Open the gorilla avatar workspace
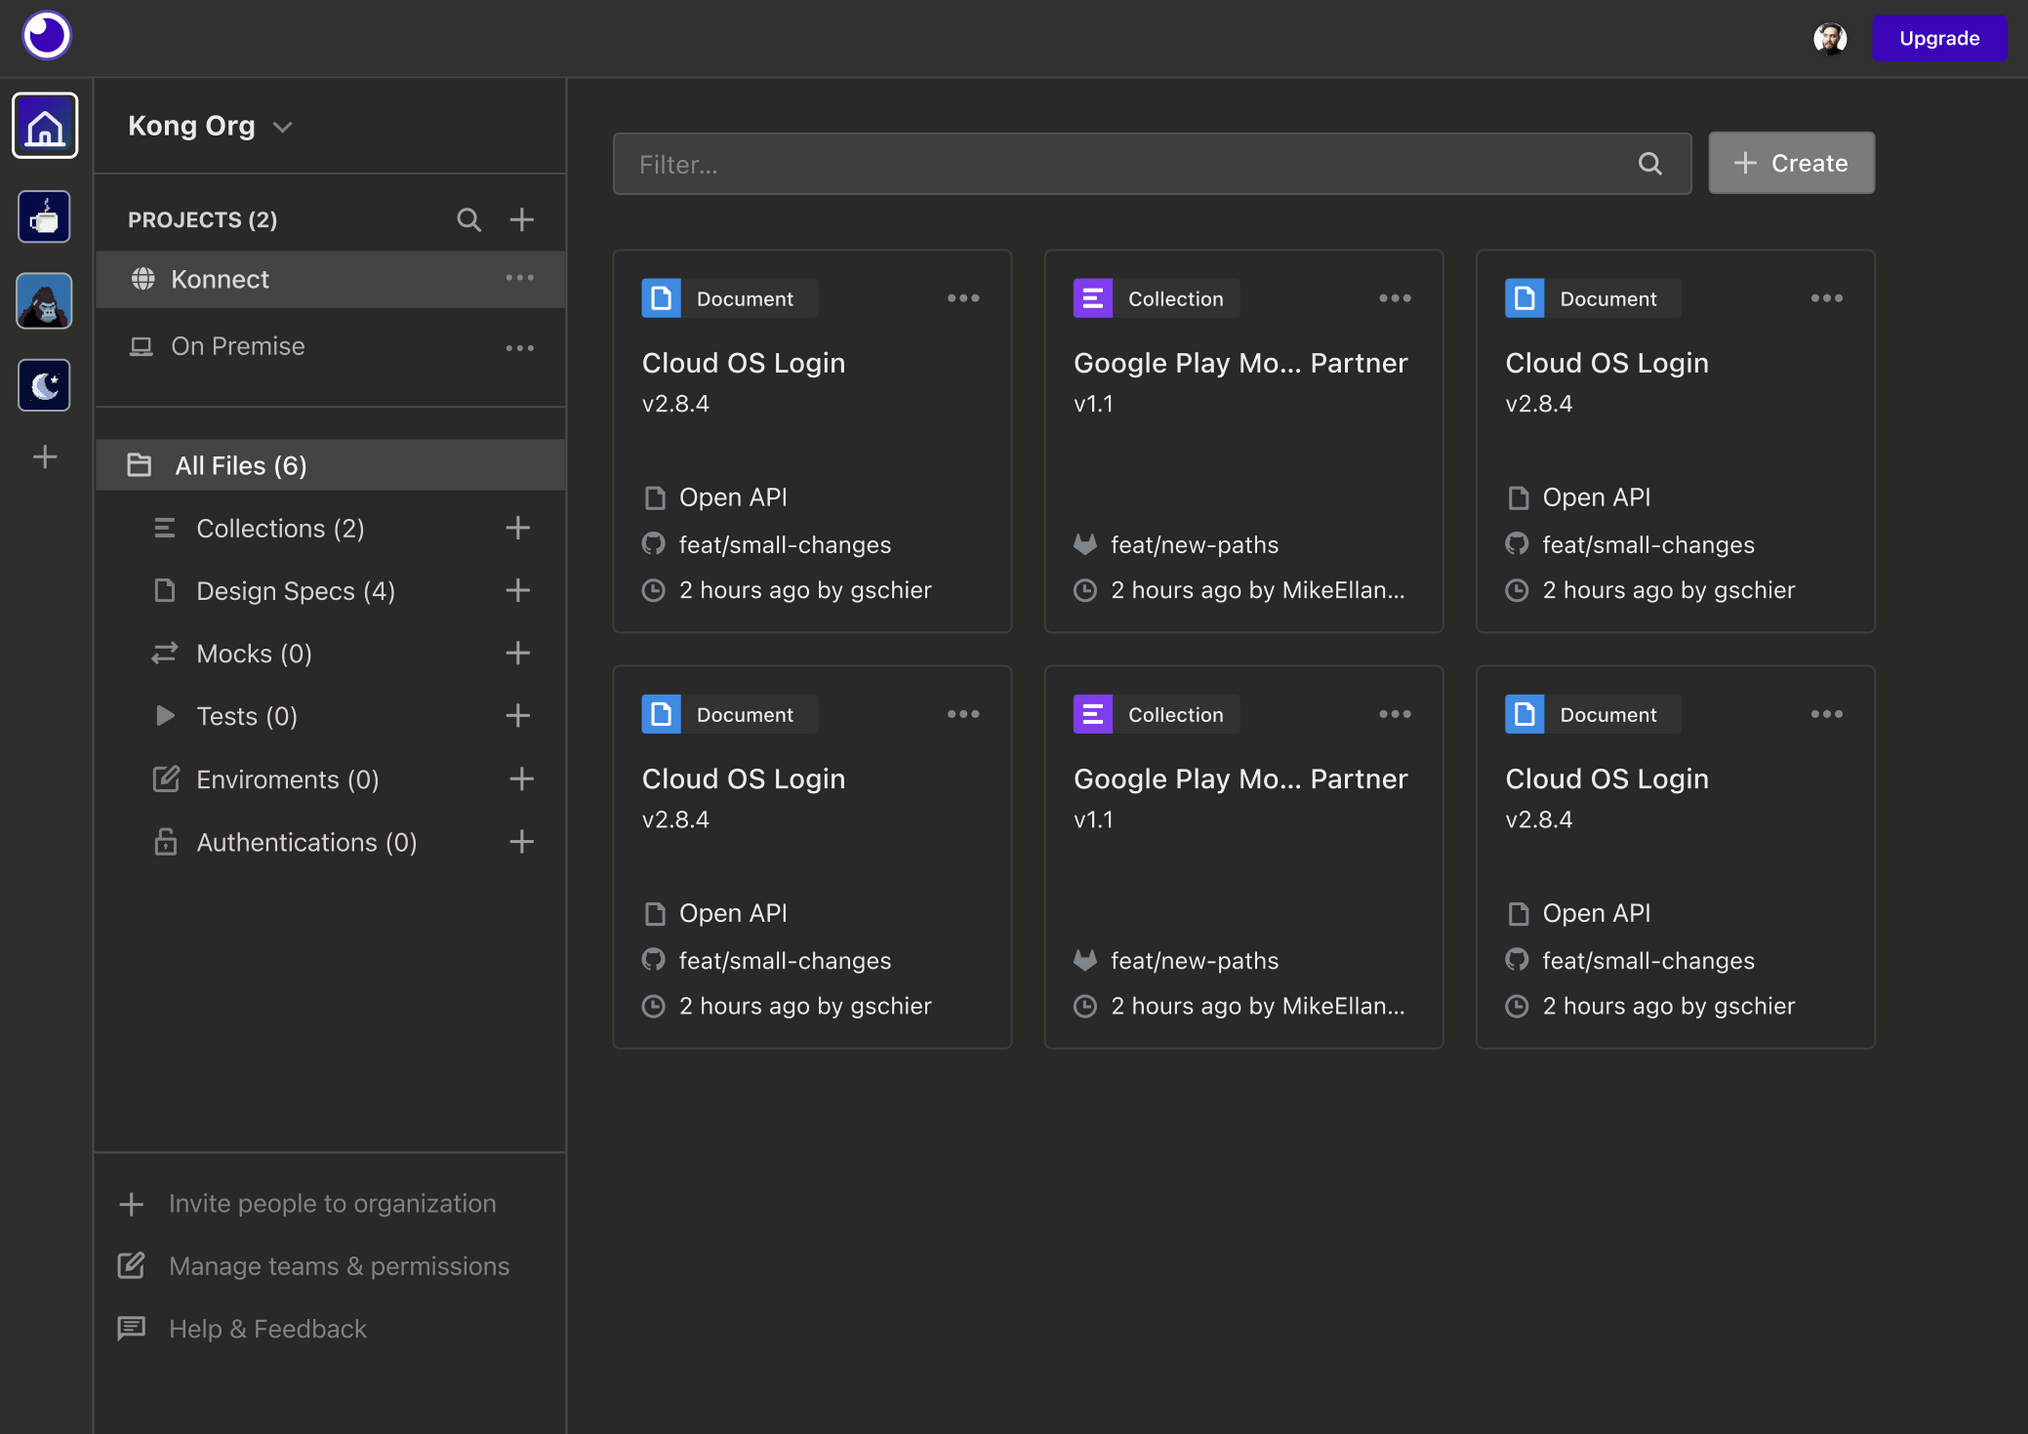This screenshot has width=2028, height=1434. (43, 300)
